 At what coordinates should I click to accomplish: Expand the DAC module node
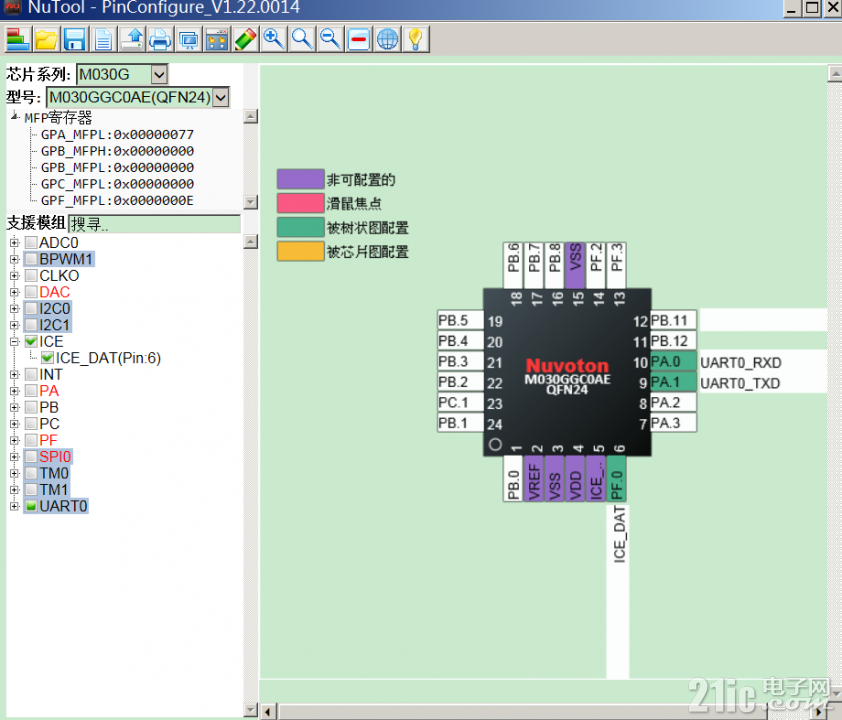click(14, 292)
